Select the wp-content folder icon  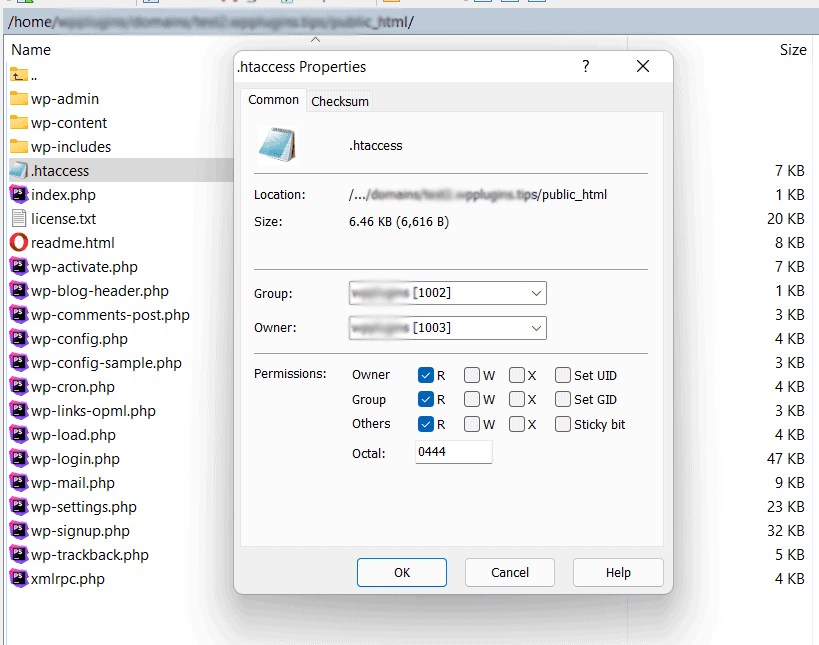tap(19, 123)
